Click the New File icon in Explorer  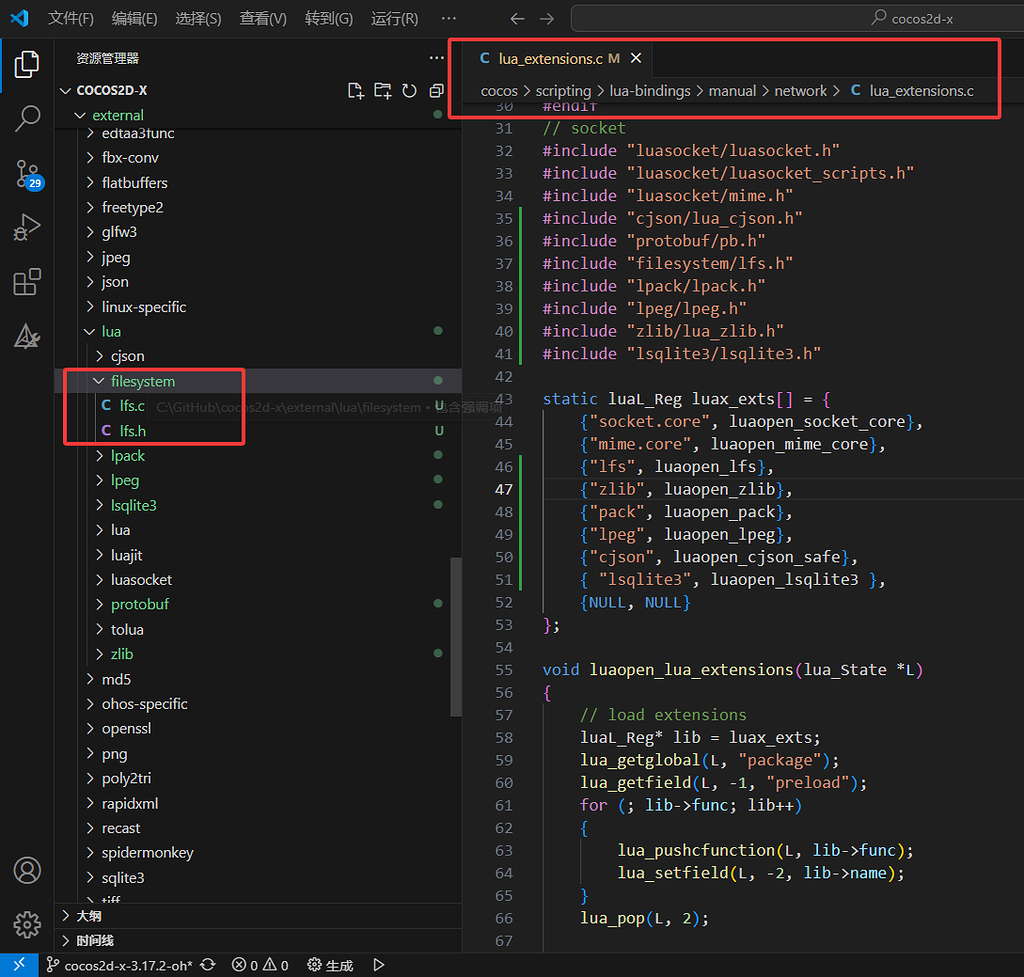coord(356,90)
